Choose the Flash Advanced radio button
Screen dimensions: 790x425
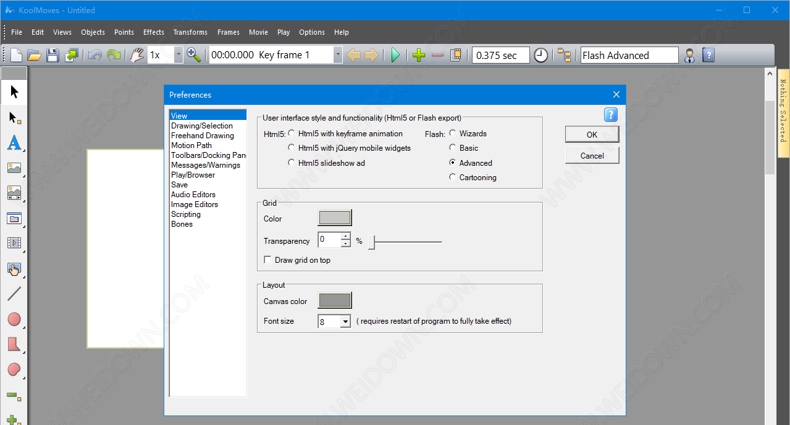point(452,162)
